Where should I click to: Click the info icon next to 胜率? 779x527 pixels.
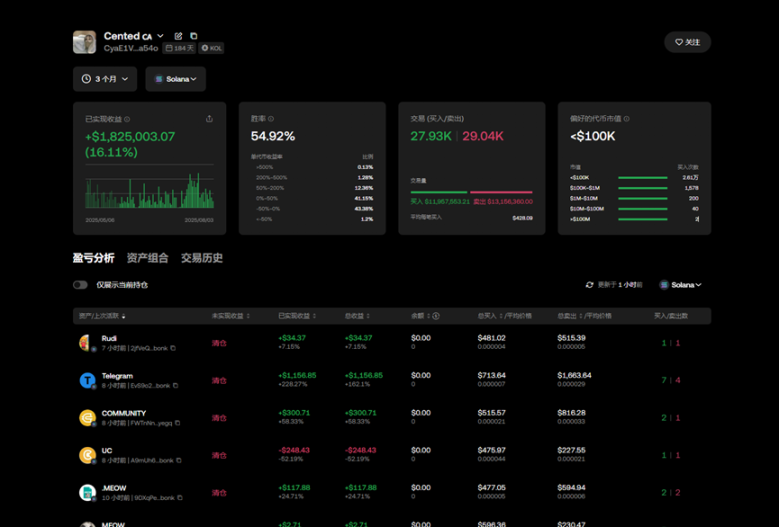click(x=271, y=119)
